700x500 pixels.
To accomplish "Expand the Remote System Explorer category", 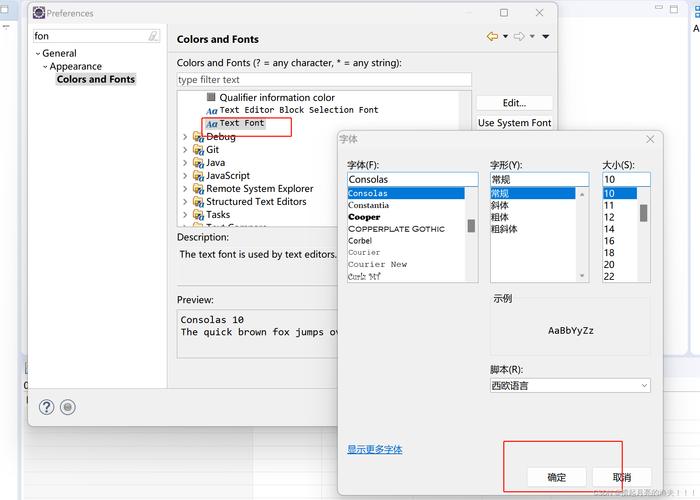I will 185,189.
